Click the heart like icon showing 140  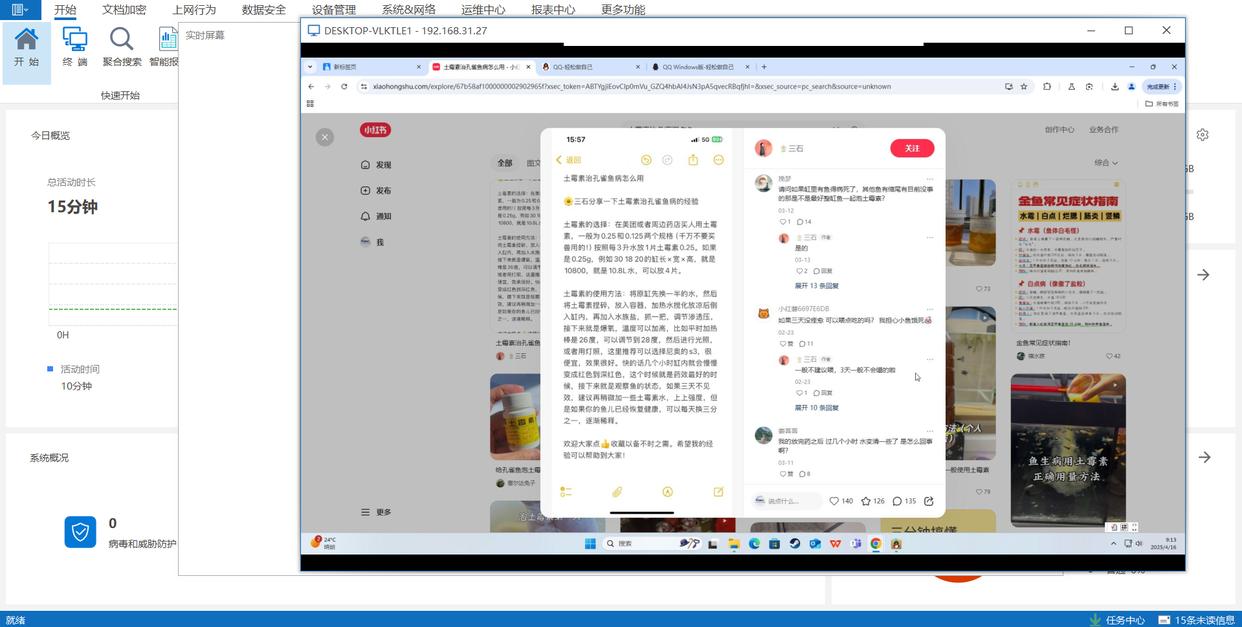[x=835, y=501]
